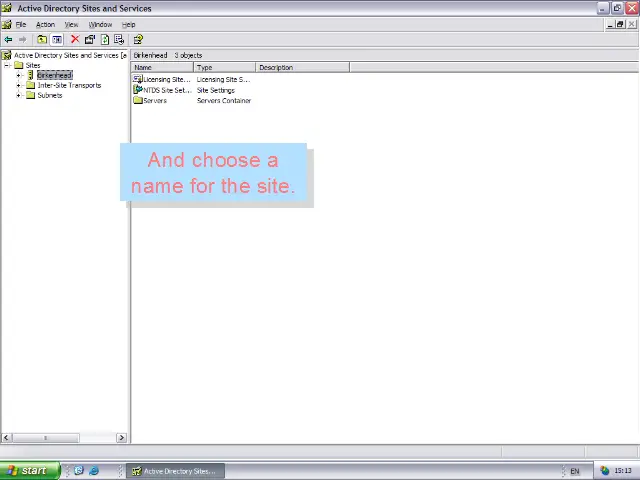The image size is (640, 480).
Task: Toggle the Show/Hide Console Tree icon
Action: coord(57,40)
